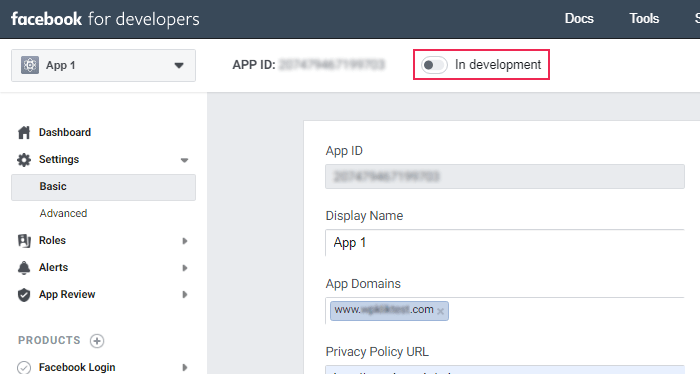This screenshot has height=374, width=700.
Task: Add a product with the plus icon
Action: click(x=97, y=341)
